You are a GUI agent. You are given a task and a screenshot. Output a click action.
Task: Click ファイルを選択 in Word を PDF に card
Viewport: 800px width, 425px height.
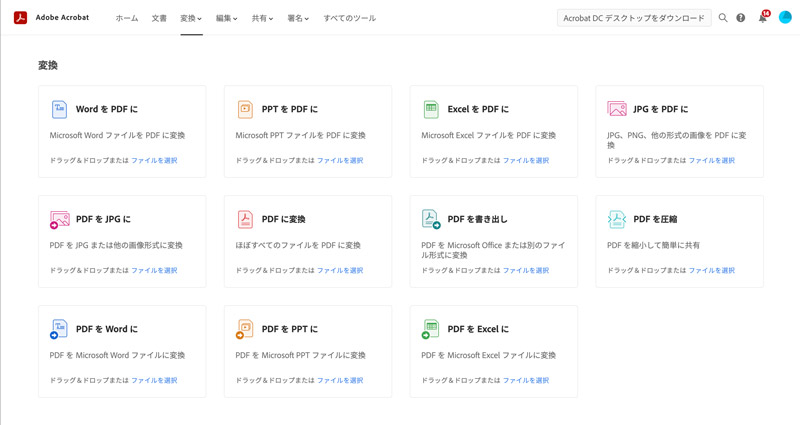(154, 160)
